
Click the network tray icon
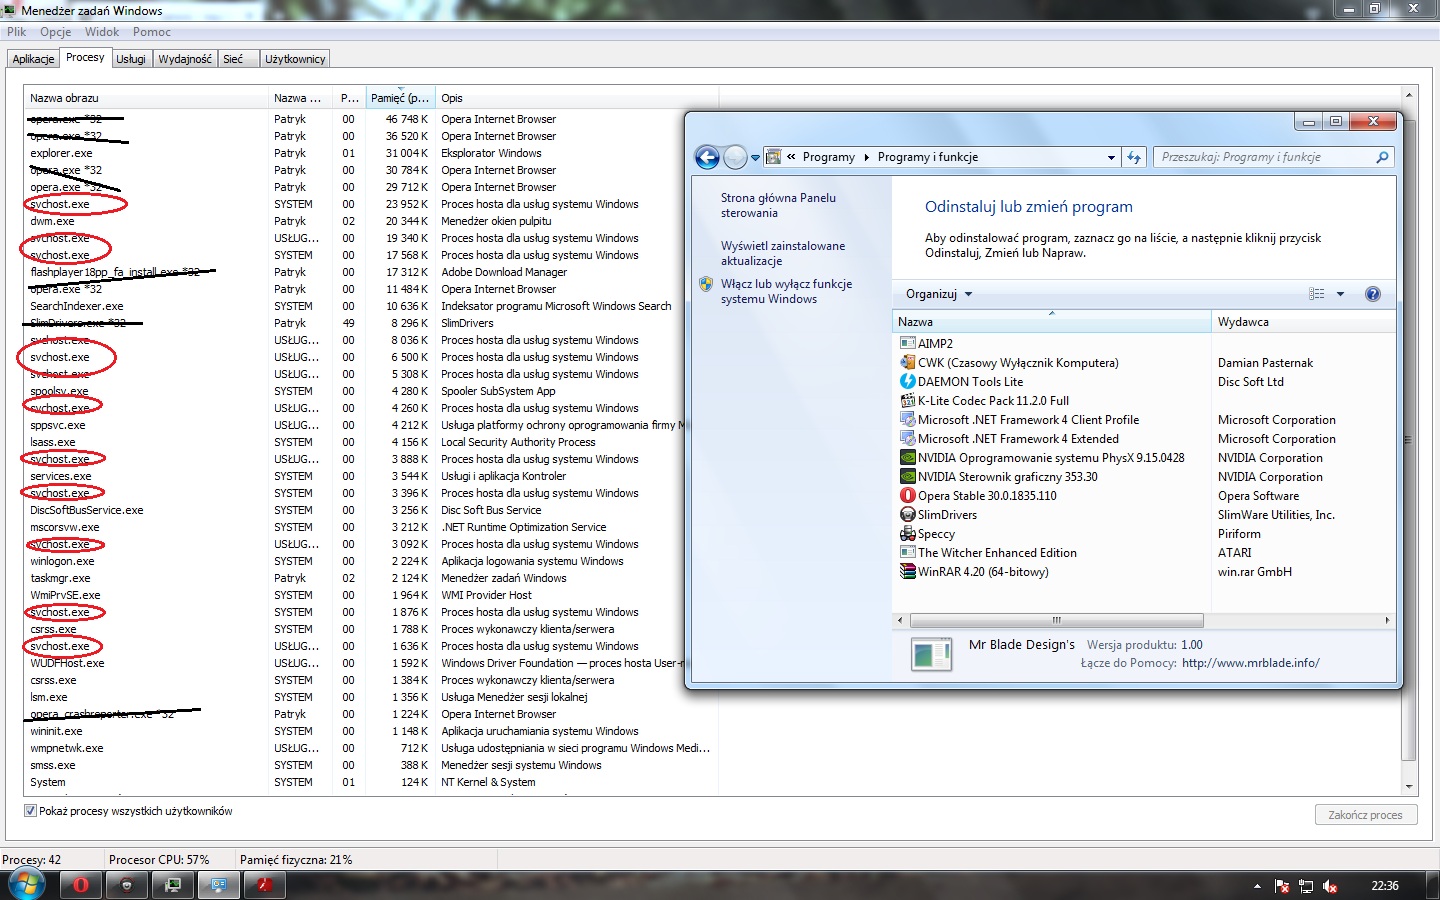(1306, 886)
